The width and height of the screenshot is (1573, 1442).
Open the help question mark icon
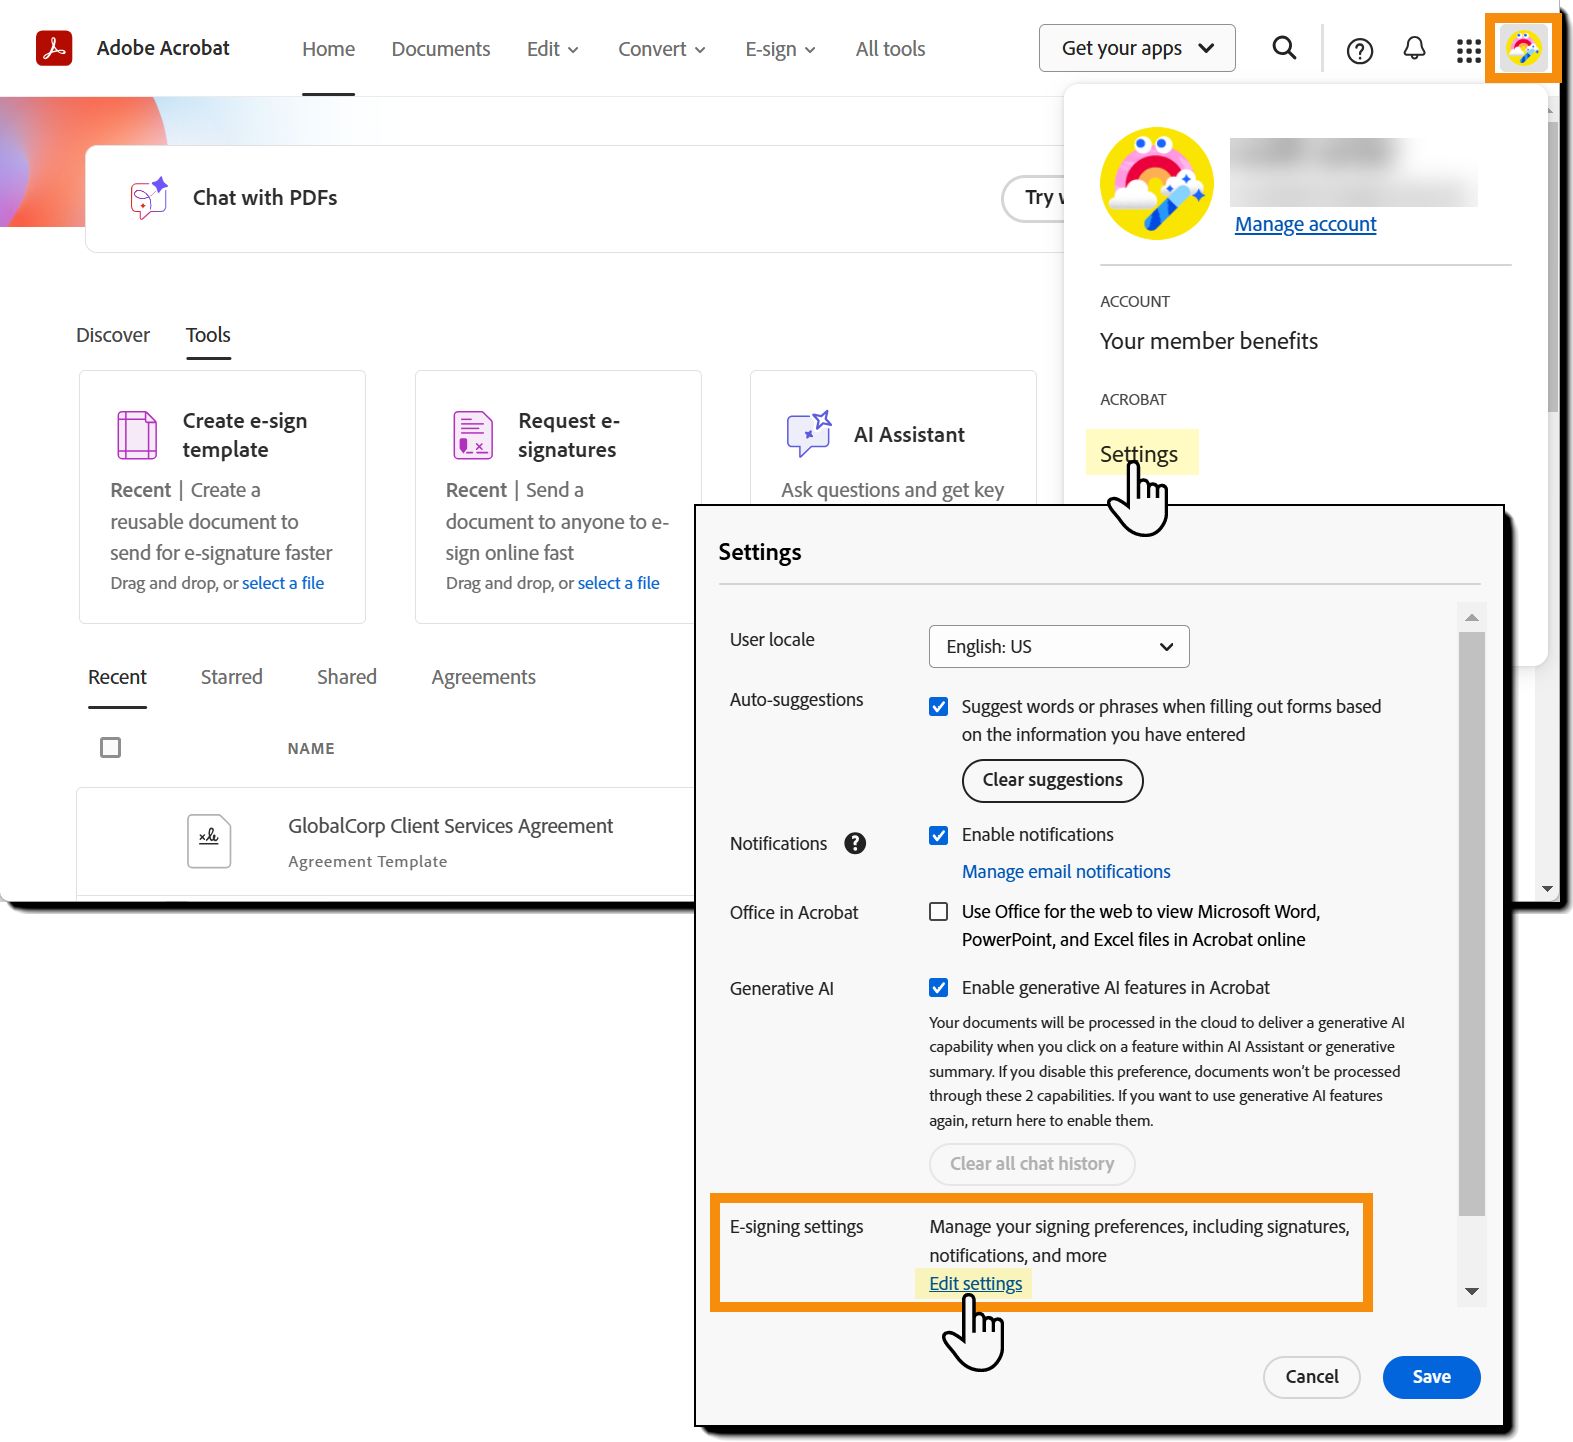coord(1359,50)
